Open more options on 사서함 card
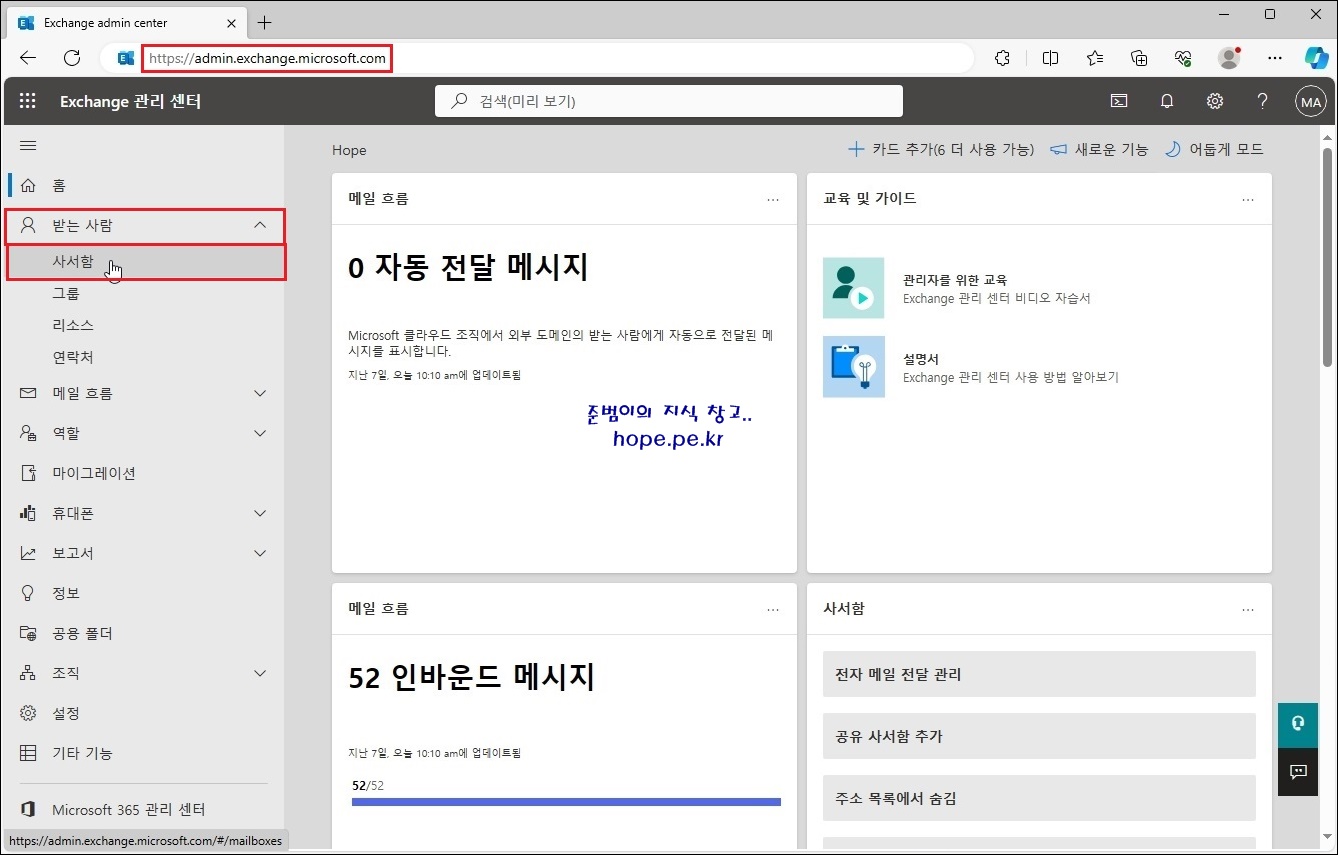1338x855 pixels. pyautogui.click(x=1248, y=609)
